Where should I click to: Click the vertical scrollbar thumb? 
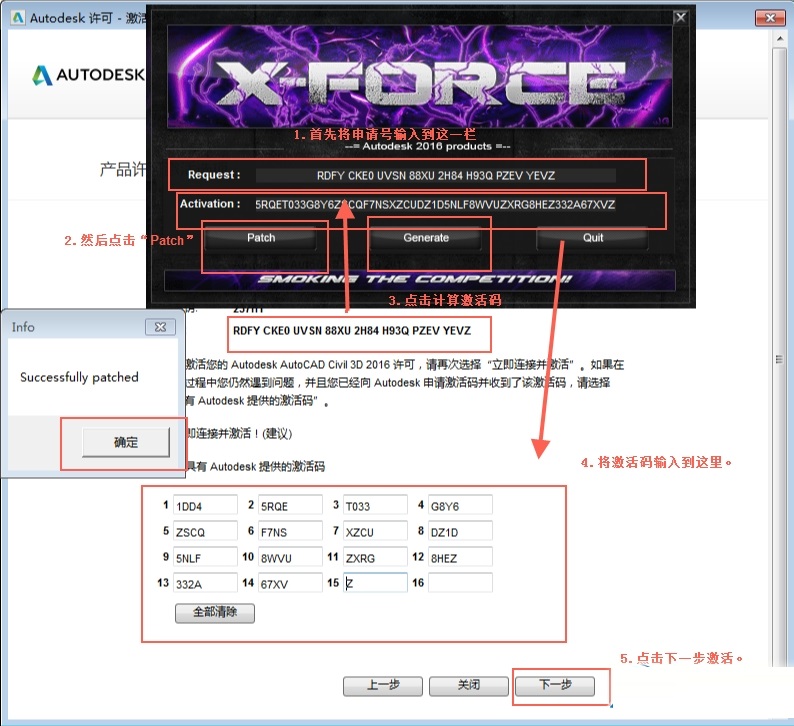[x=779, y=357]
